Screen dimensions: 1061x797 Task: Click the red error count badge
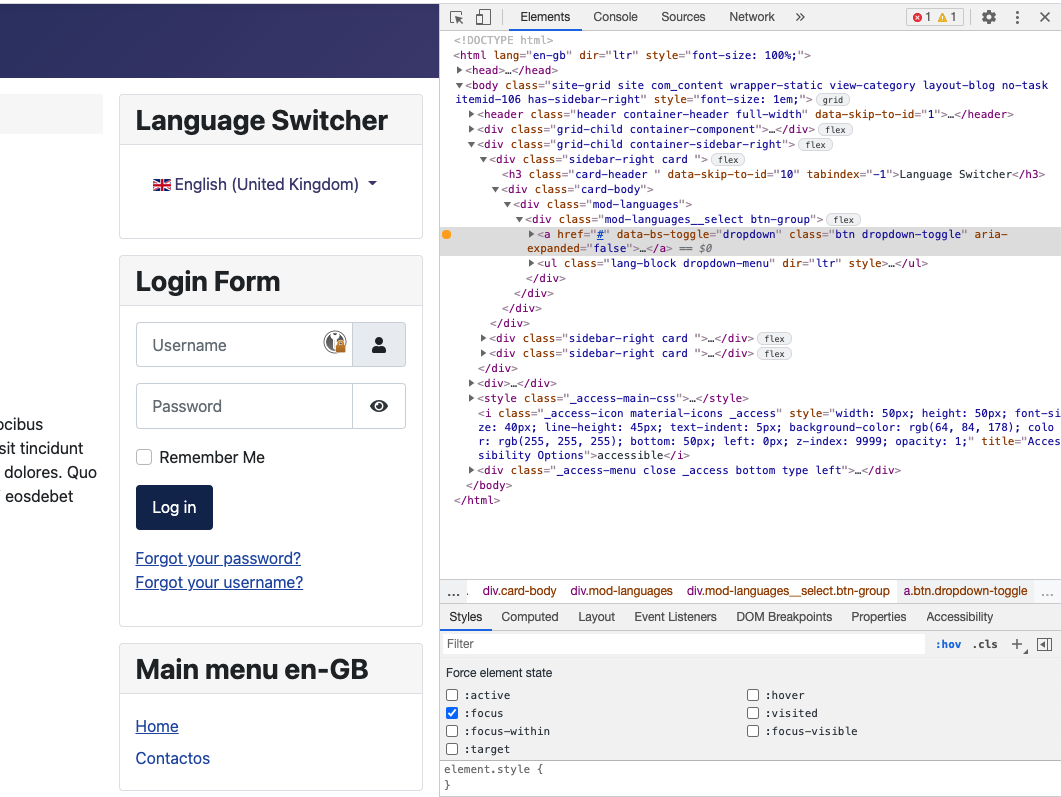[x=921, y=17]
